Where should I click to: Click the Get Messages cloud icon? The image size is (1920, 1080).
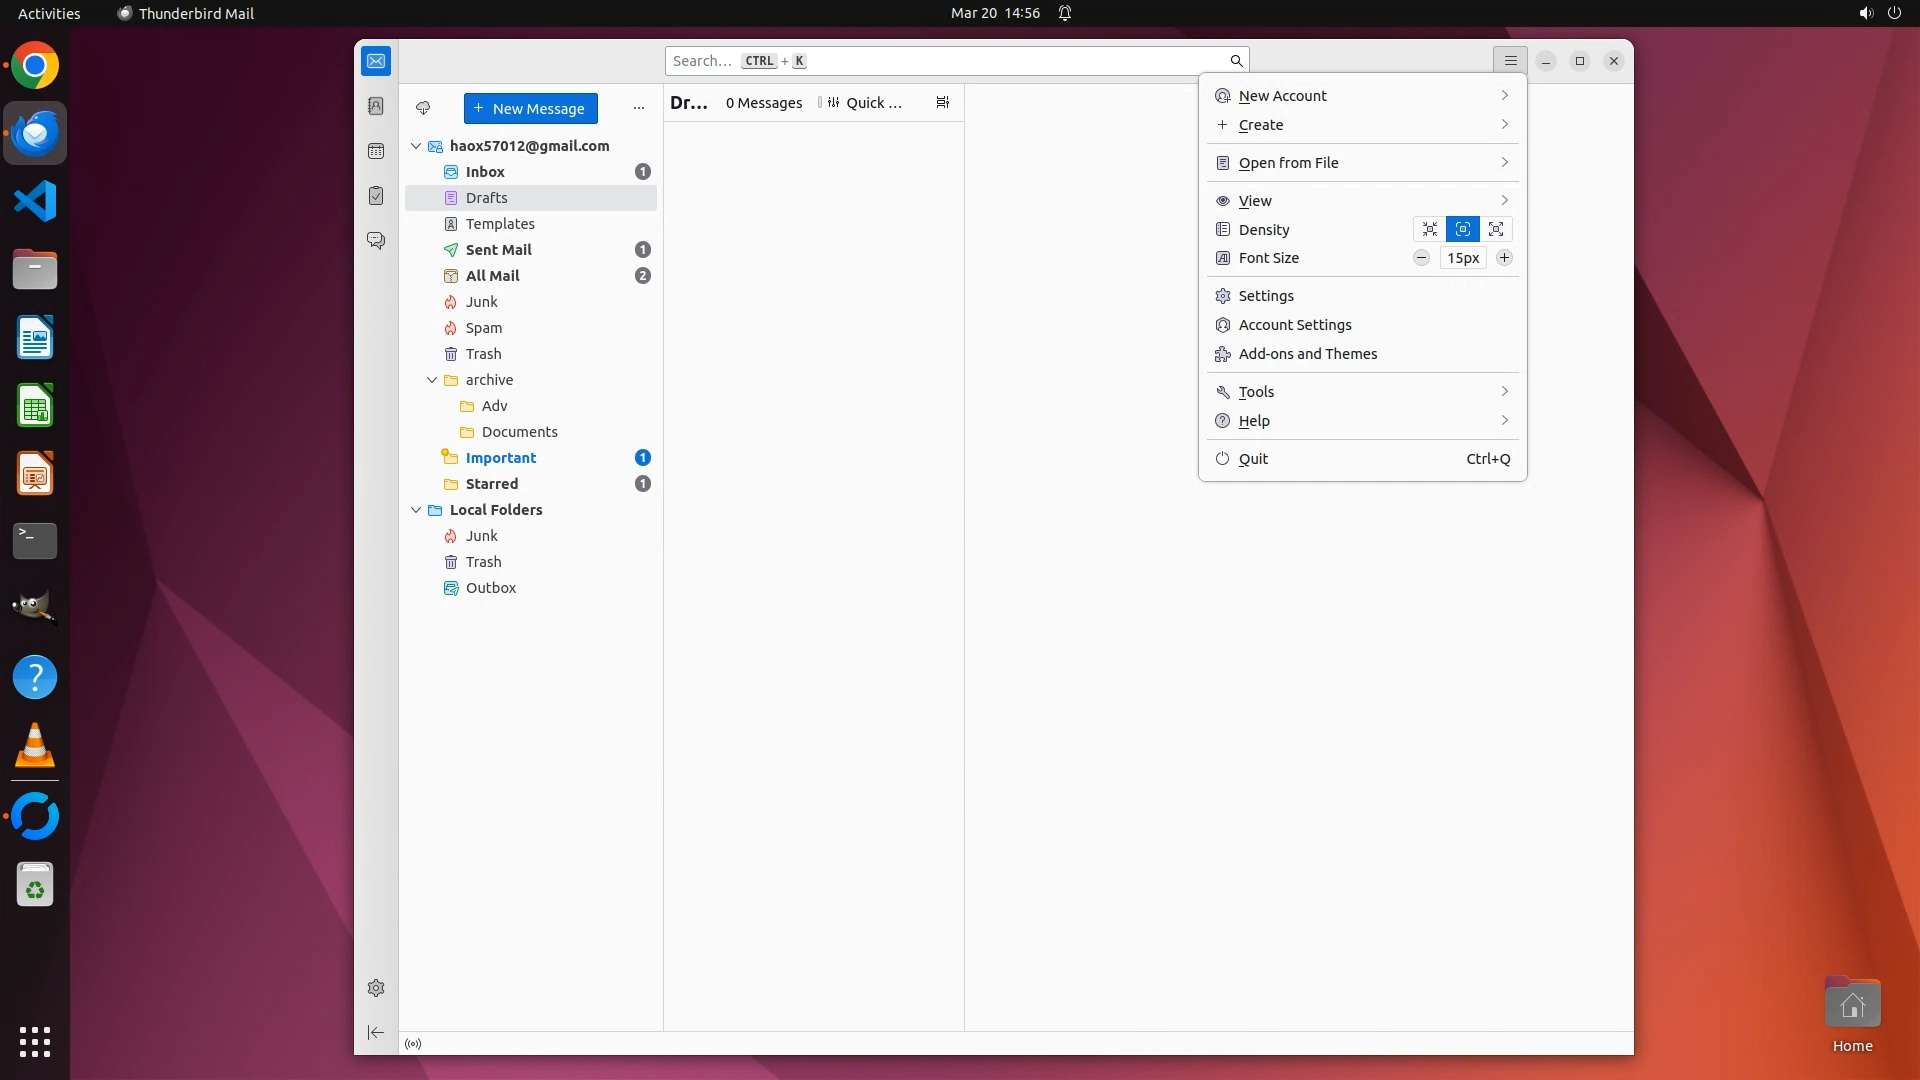pos(423,108)
